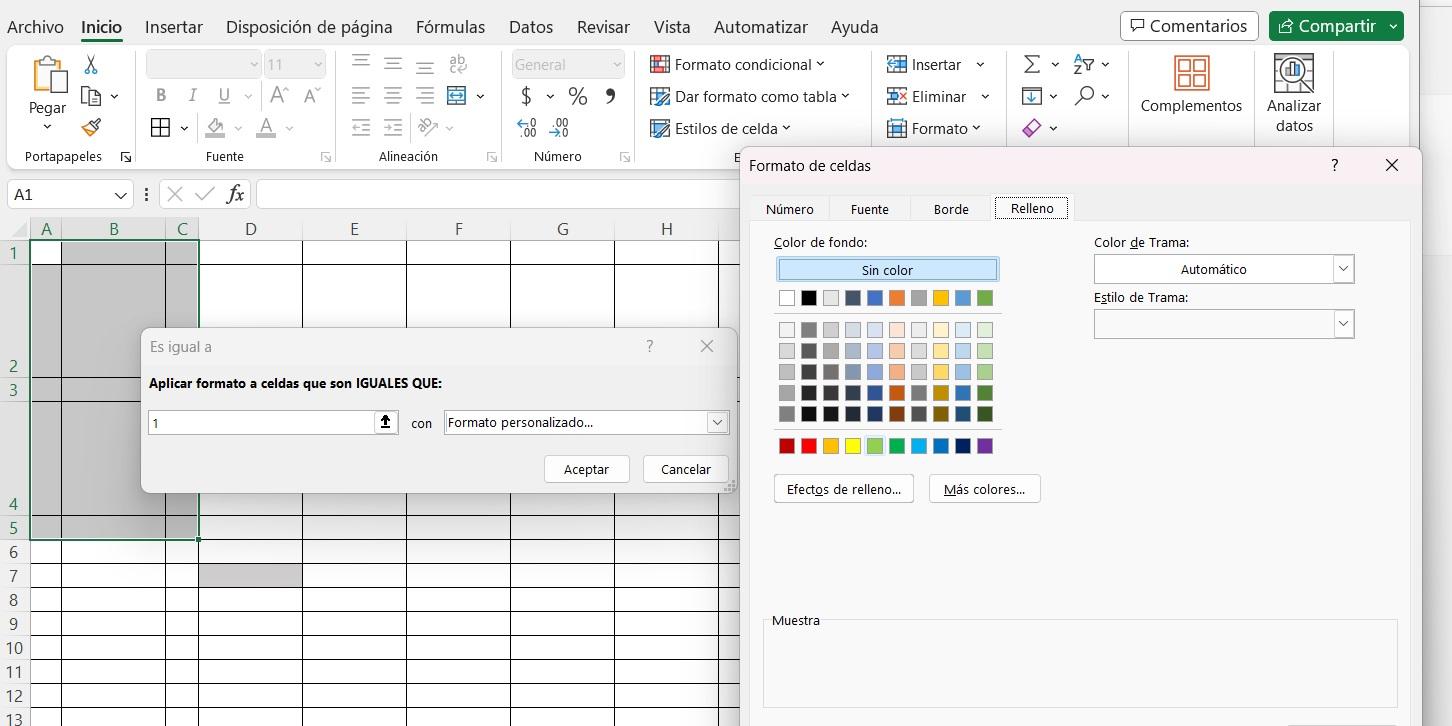Toggle Subrayado underline formatting
Screen dimensions: 1452x726
point(224,96)
